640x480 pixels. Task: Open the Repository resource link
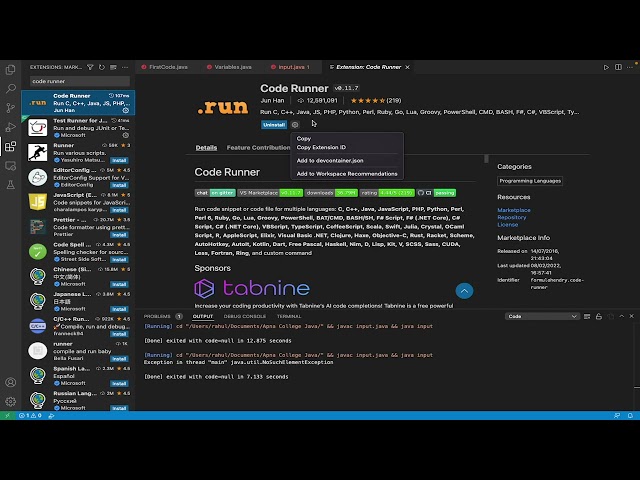(x=511, y=218)
